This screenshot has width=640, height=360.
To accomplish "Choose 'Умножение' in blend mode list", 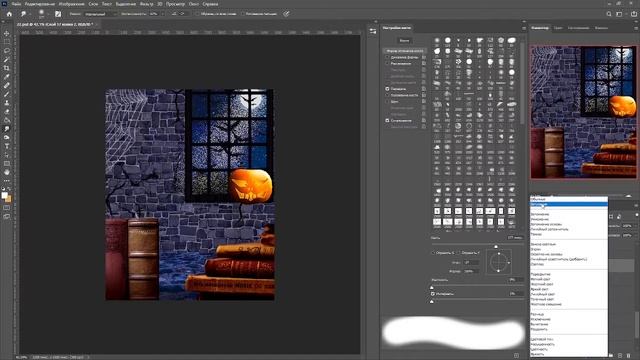I will coord(568,219).
